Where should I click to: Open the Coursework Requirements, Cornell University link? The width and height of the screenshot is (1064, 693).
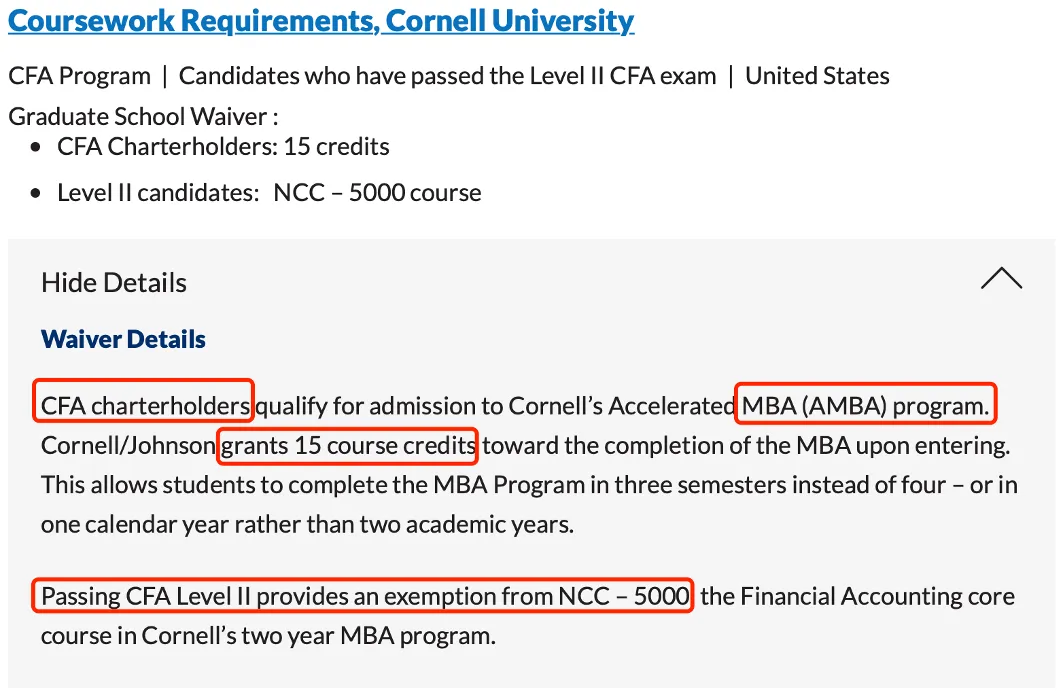pyautogui.click(x=321, y=21)
